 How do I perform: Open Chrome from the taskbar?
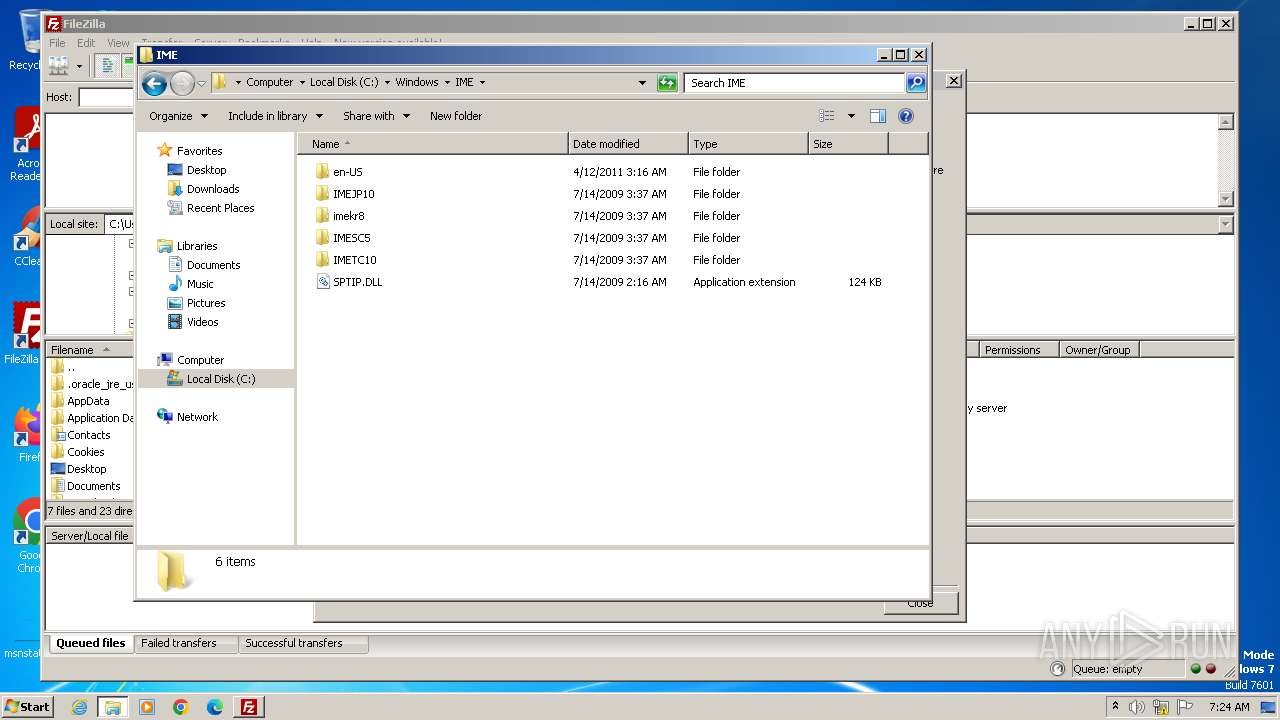coord(181,707)
